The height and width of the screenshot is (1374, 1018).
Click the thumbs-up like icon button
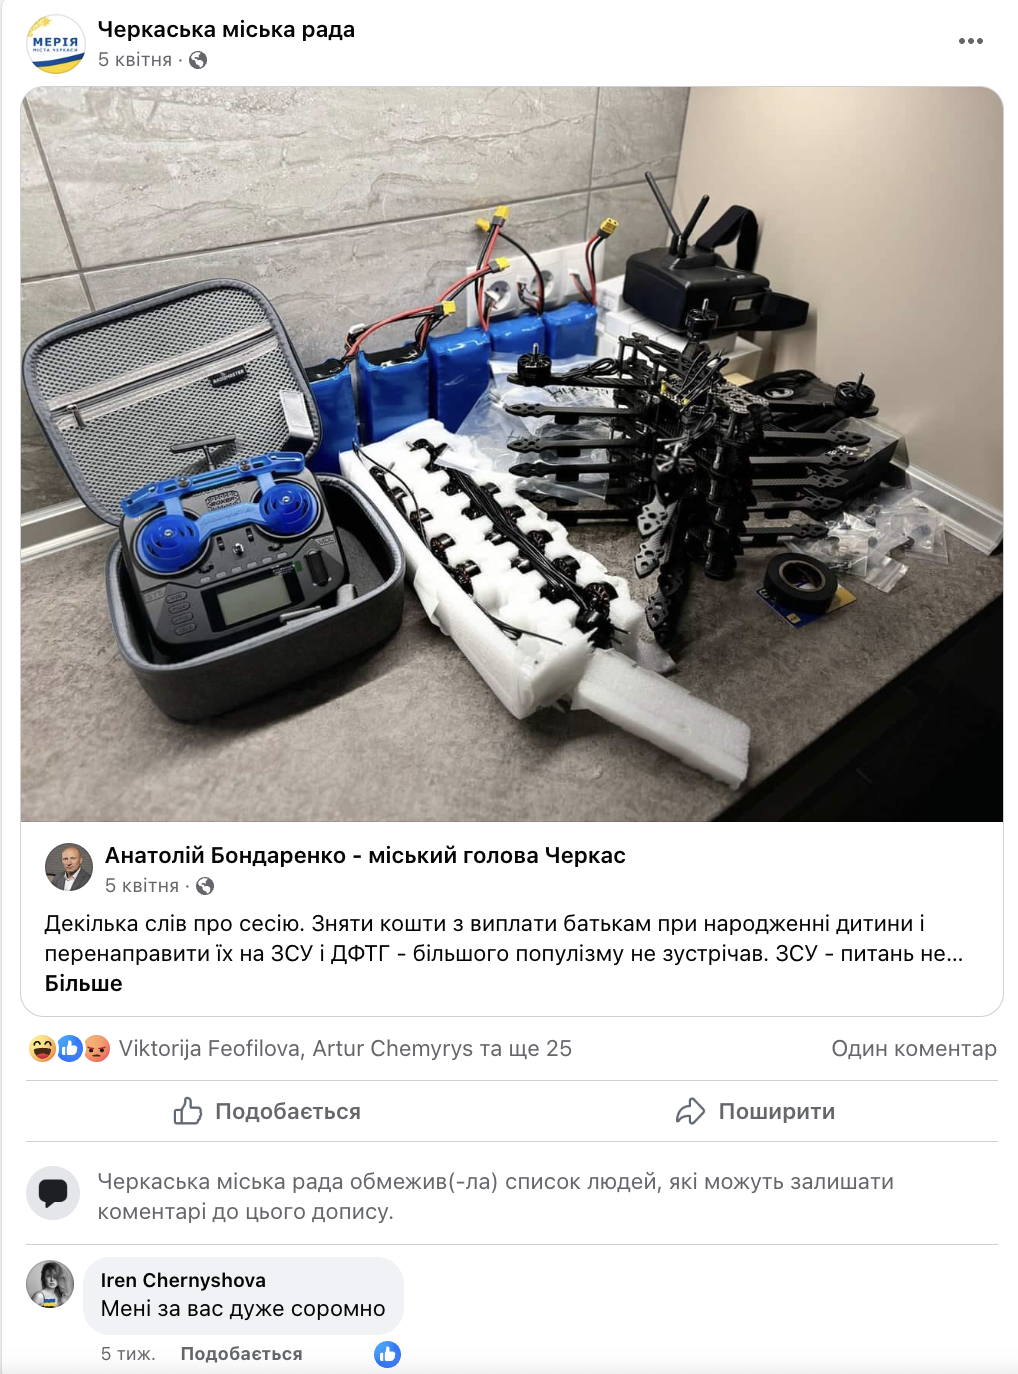point(188,1111)
